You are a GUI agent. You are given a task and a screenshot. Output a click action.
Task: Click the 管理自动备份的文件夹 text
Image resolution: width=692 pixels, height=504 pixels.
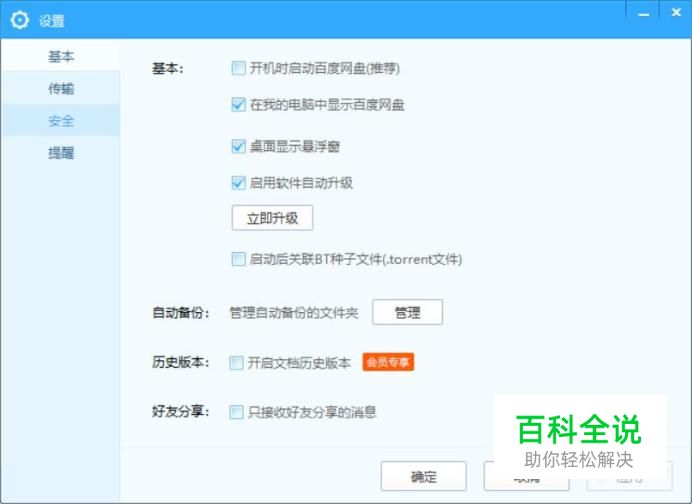(294, 313)
